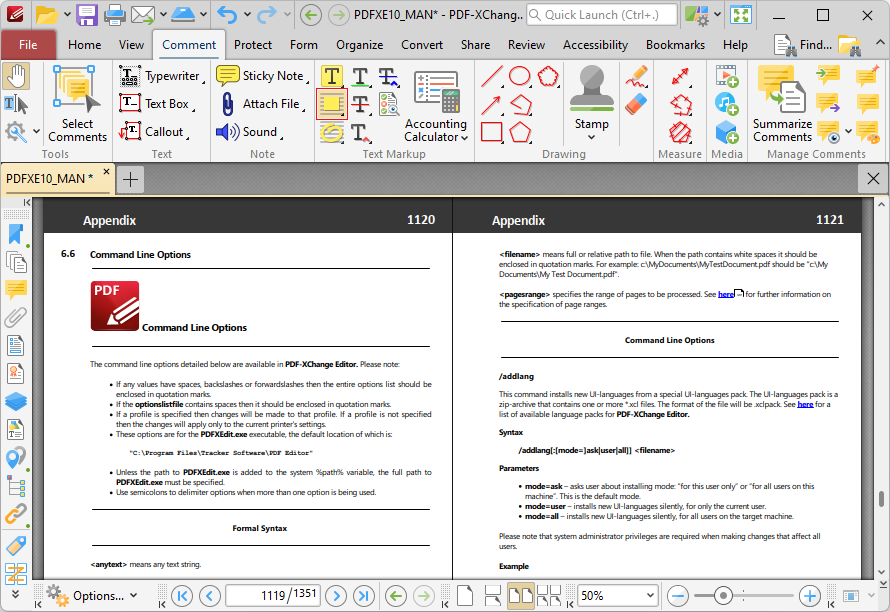The image size is (890, 612).
Task: Toggle two pages continuous layout
Action: [549, 596]
